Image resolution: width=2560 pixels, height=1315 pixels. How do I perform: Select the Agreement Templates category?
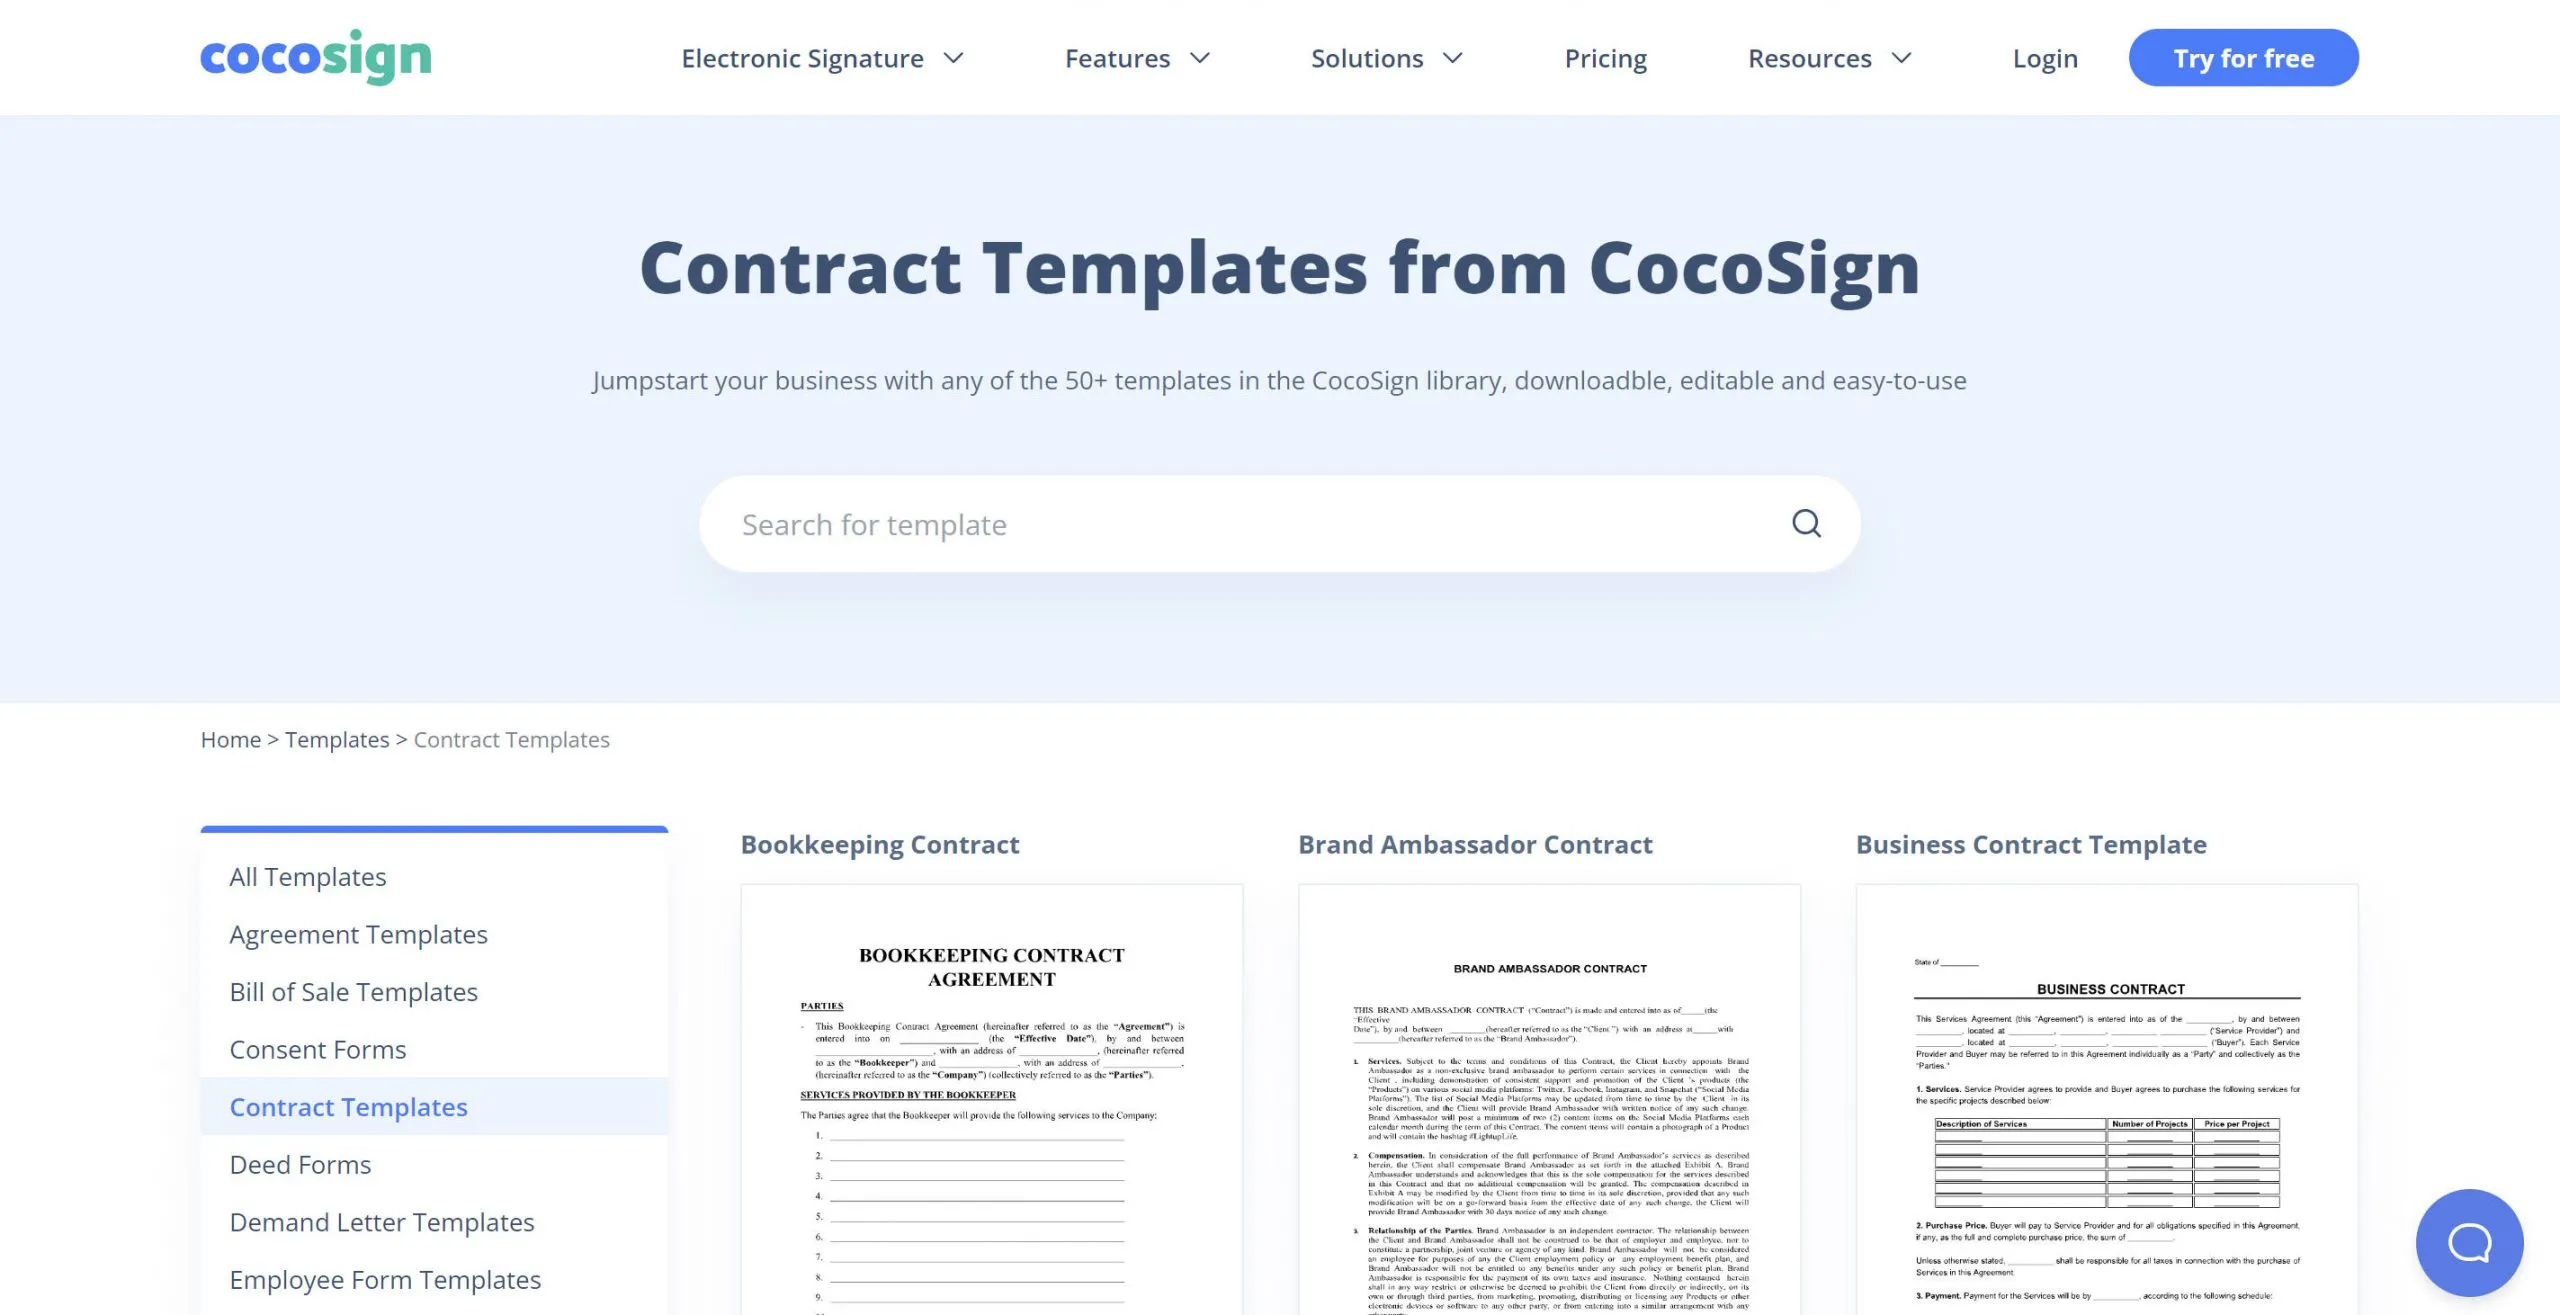(357, 933)
